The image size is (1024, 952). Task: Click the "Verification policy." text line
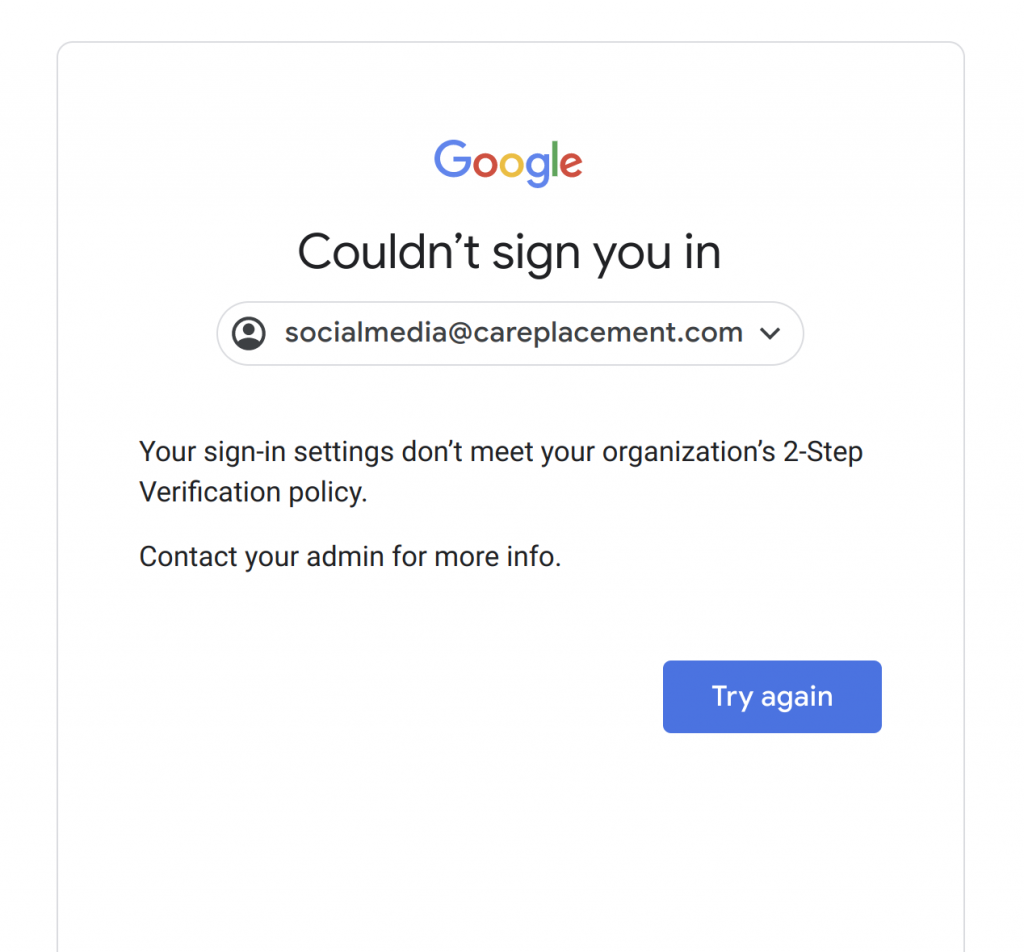pyautogui.click(x=253, y=492)
